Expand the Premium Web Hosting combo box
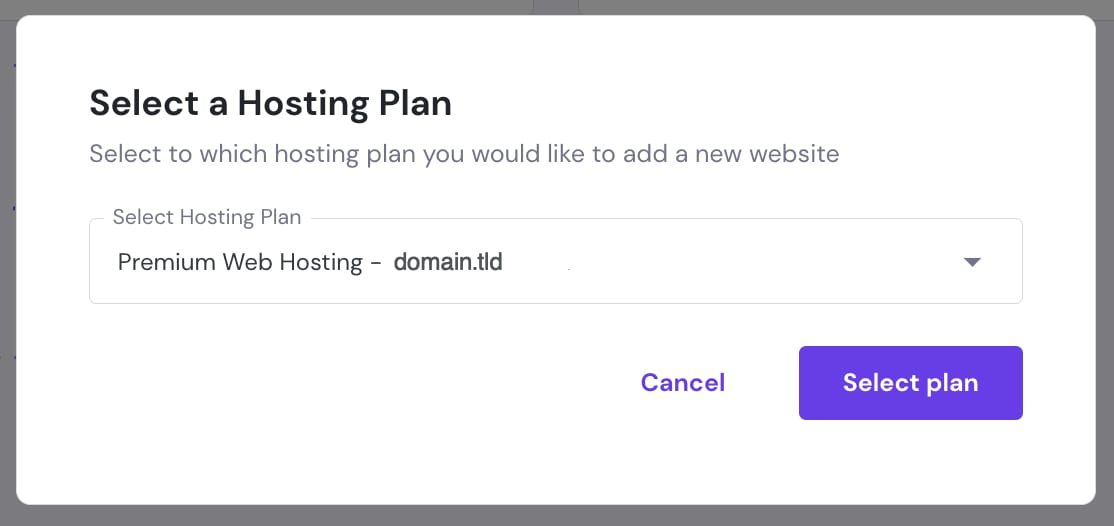 pyautogui.click(x=700, y=262)
